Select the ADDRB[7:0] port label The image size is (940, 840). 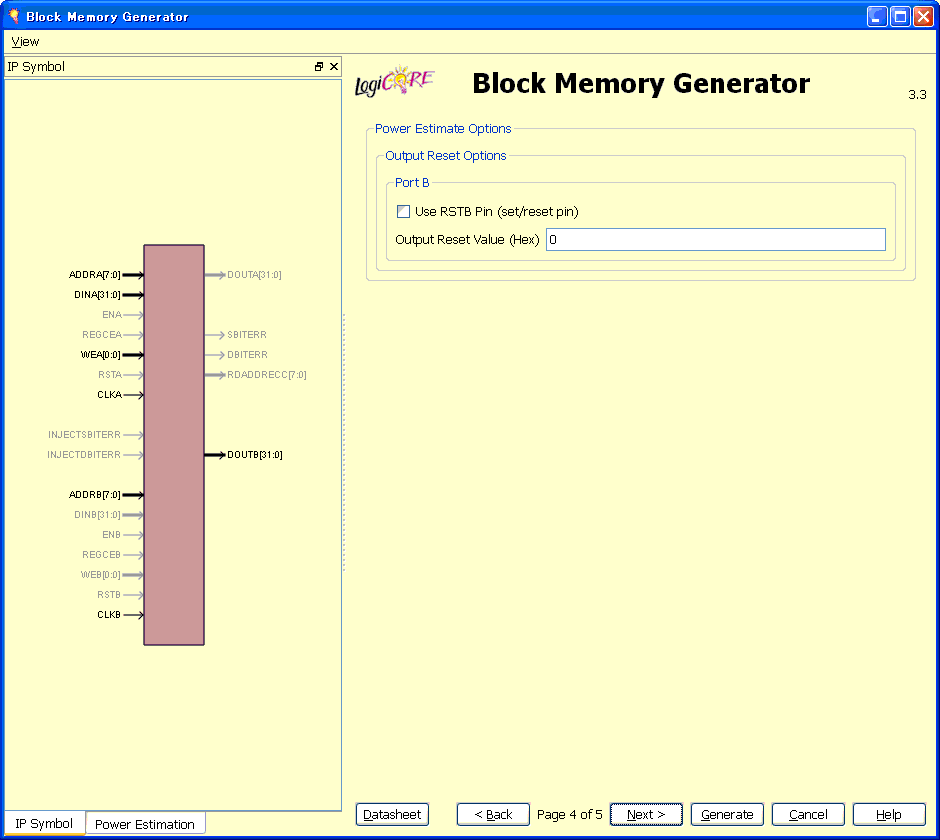95,495
